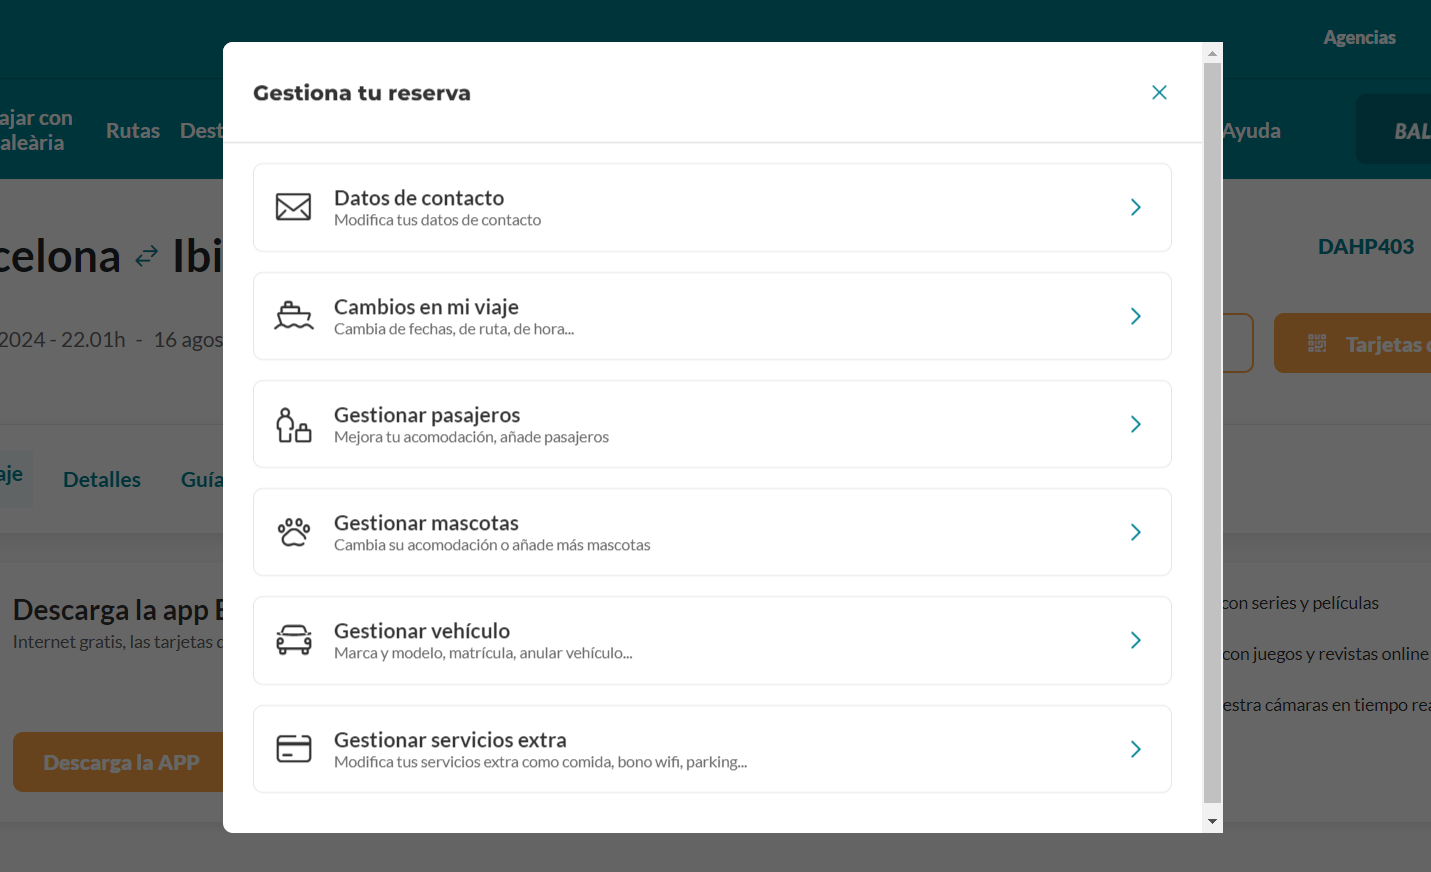Viewport: 1431px width, 872px height.
Task: Click the credit card extra services icon
Action: (x=294, y=749)
